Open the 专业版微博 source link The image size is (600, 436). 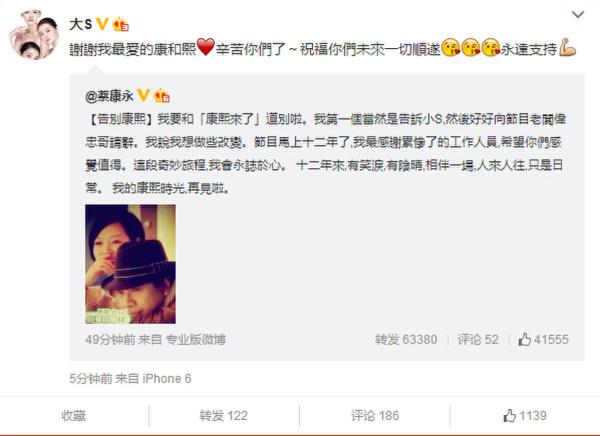point(196,340)
